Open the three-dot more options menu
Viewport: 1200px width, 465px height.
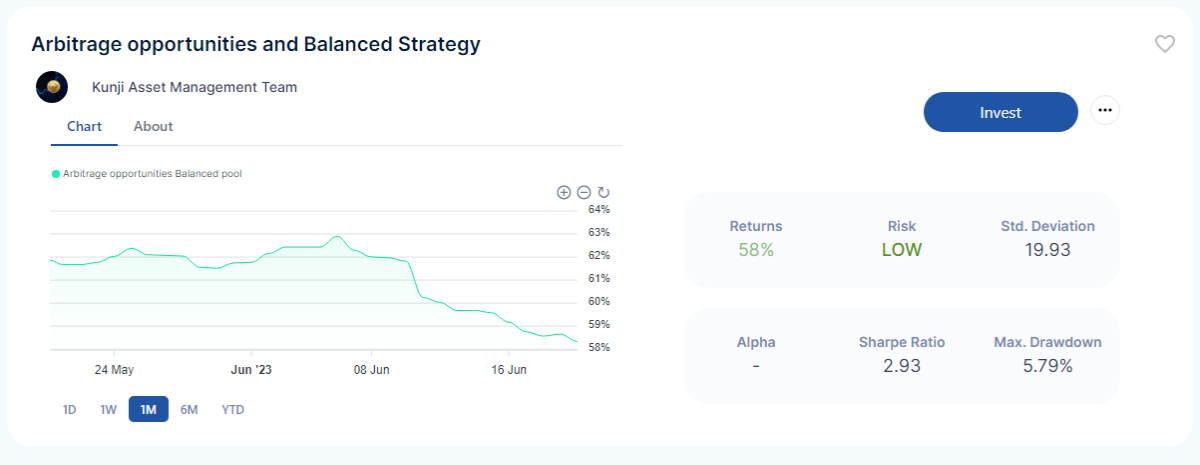[x=1105, y=111]
